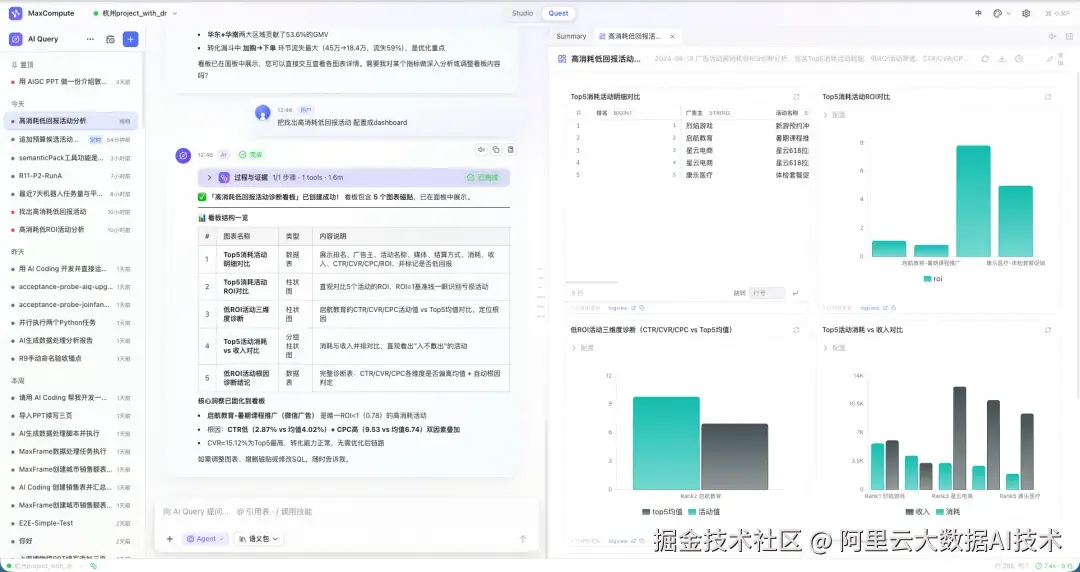Close the 高消耗低回报活 dashboard tab
The height and width of the screenshot is (572, 1080).
[672, 37]
